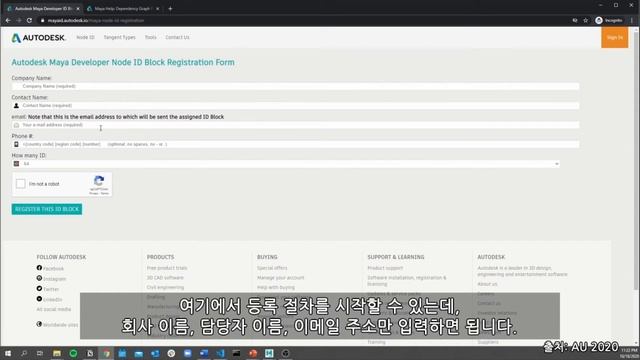Click the Contact Name input field
The height and width of the screenshot is (360, 640).
tap(295, 105)
